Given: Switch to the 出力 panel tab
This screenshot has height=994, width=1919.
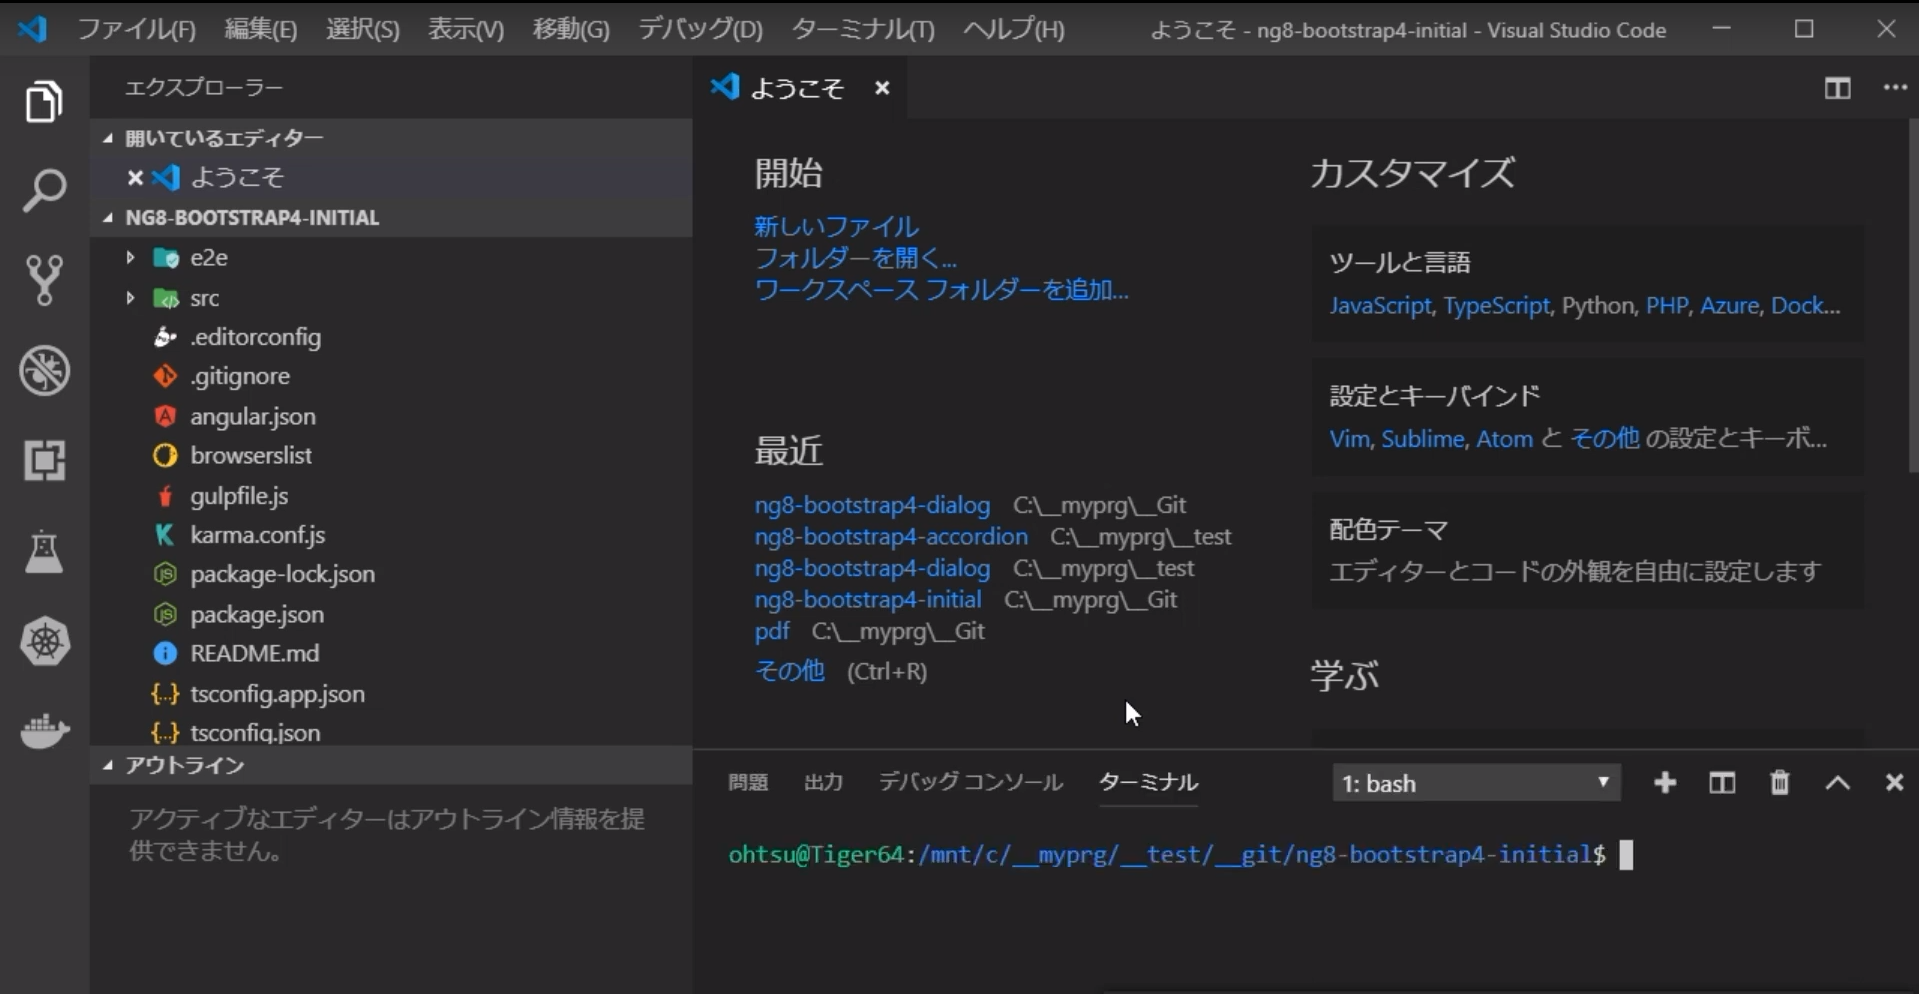Looking at the screenshot, I should tap(824, 782).
